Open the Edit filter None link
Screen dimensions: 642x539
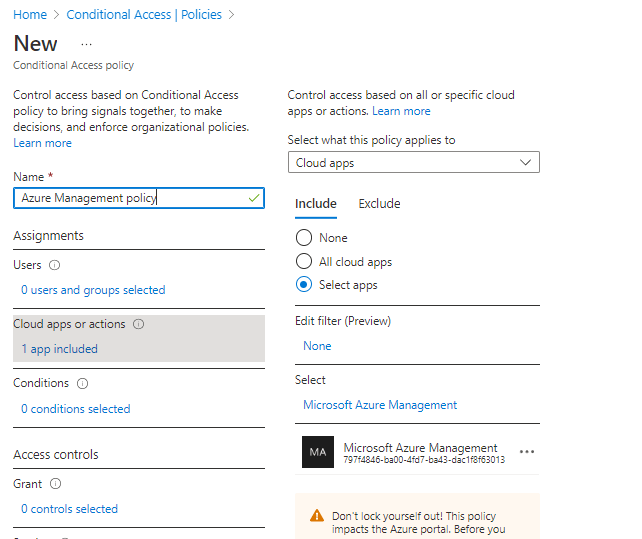pos(317,346)
